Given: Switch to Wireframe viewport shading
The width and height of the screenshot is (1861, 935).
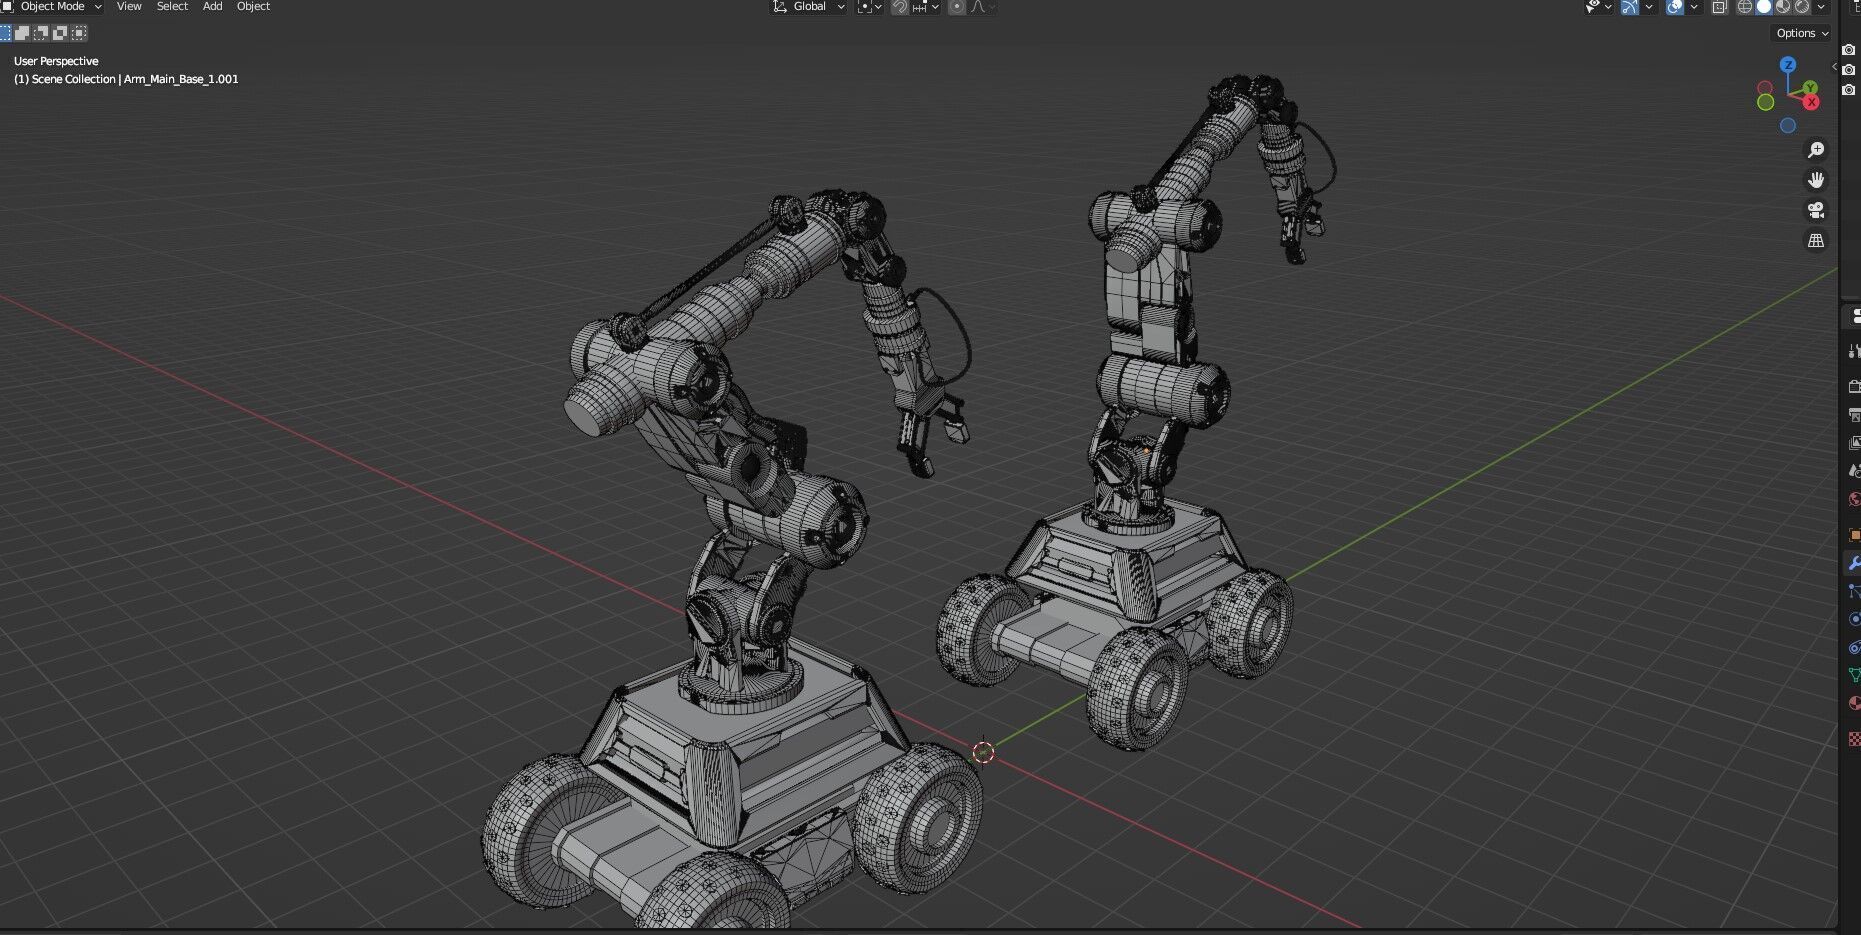Looking at the screenshot, I should click(1744, 7).
